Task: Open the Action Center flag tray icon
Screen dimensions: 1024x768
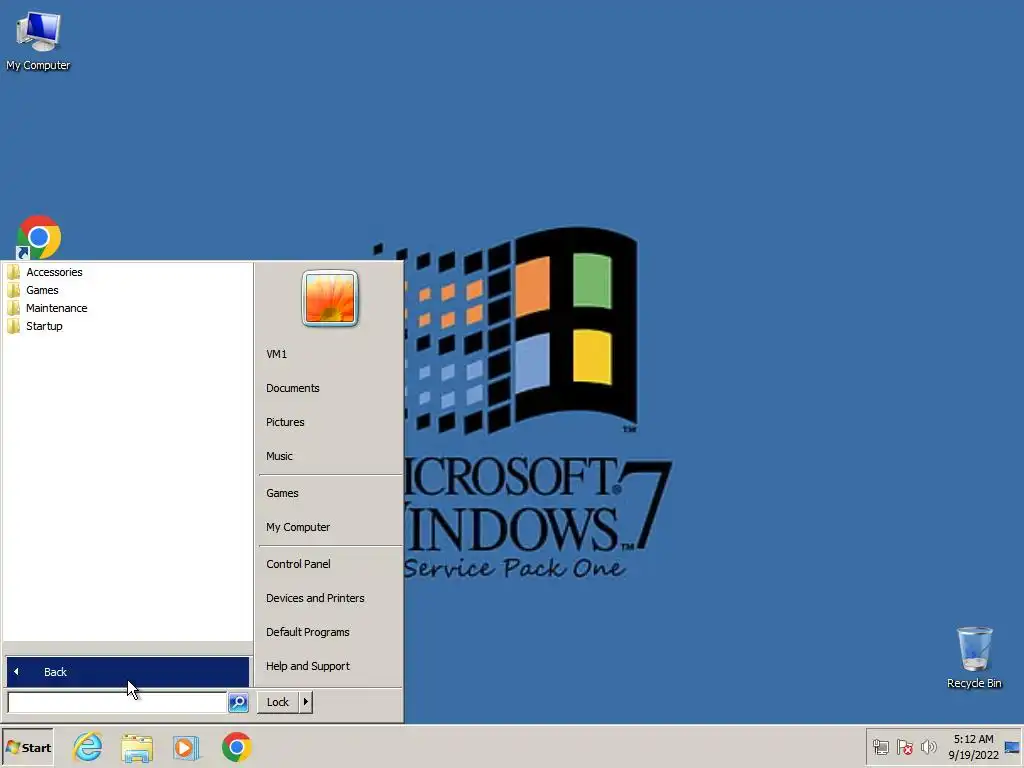Action: 904,746
